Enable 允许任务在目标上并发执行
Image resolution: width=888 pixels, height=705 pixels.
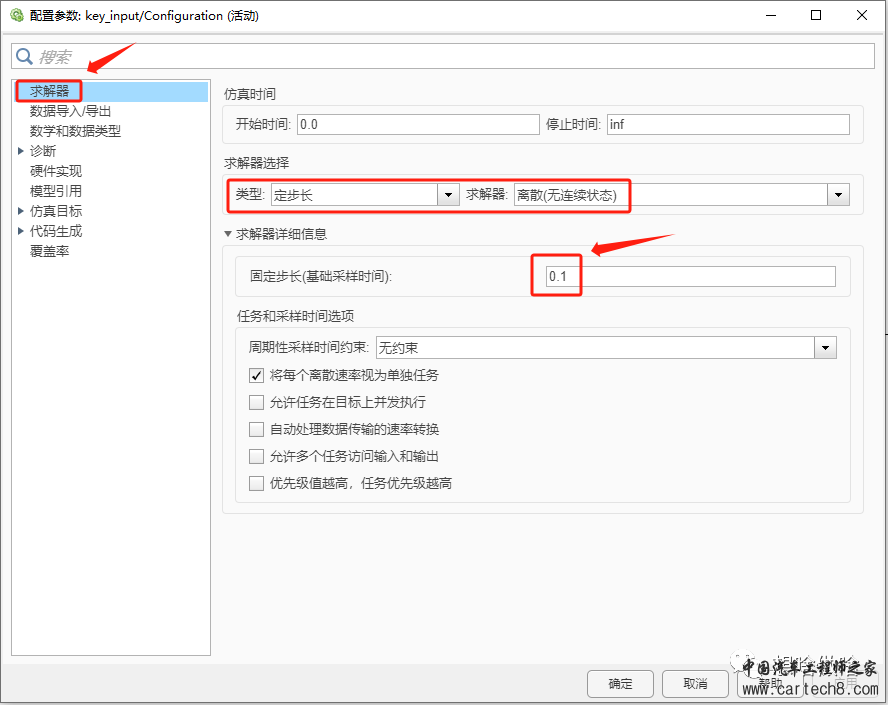tap(257, 403)
